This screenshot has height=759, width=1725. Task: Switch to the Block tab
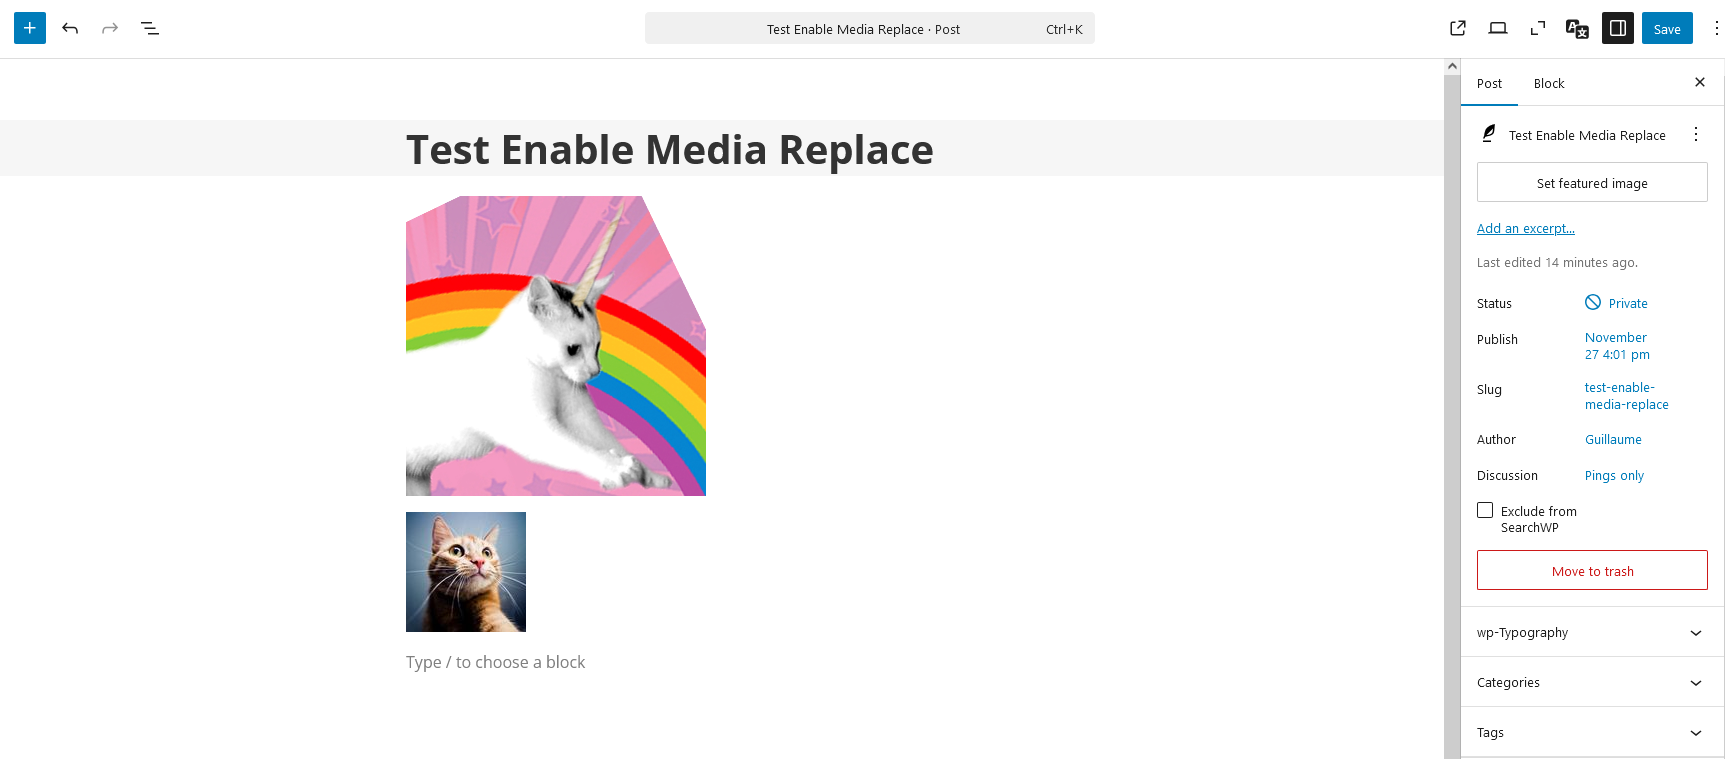point(1549,83)
